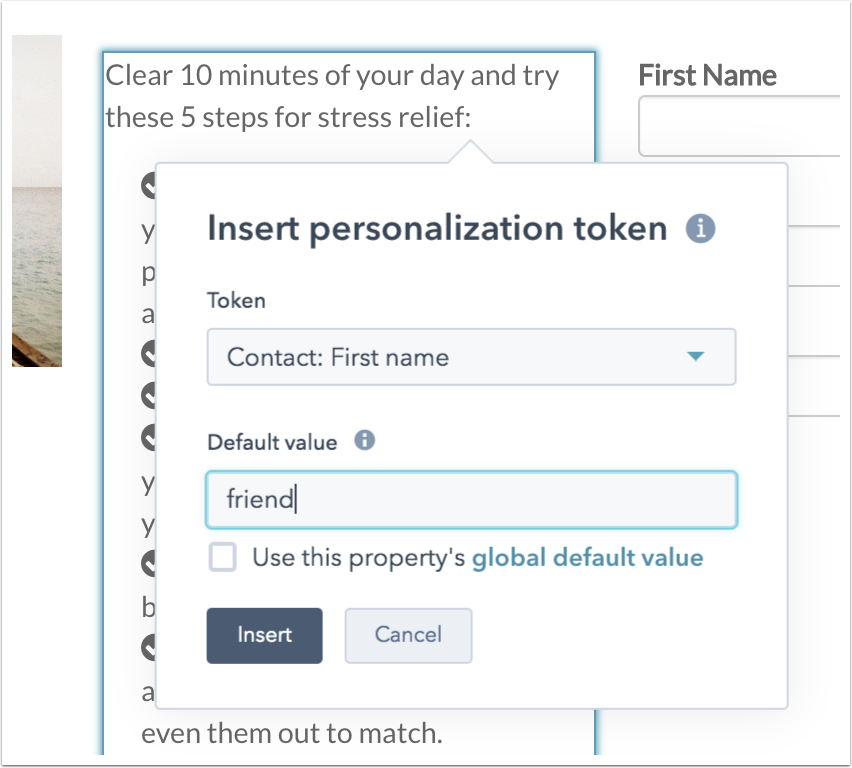Focus the Default value field containing friend
Screen dimensions: 852x768
click(x=471, y=499)
